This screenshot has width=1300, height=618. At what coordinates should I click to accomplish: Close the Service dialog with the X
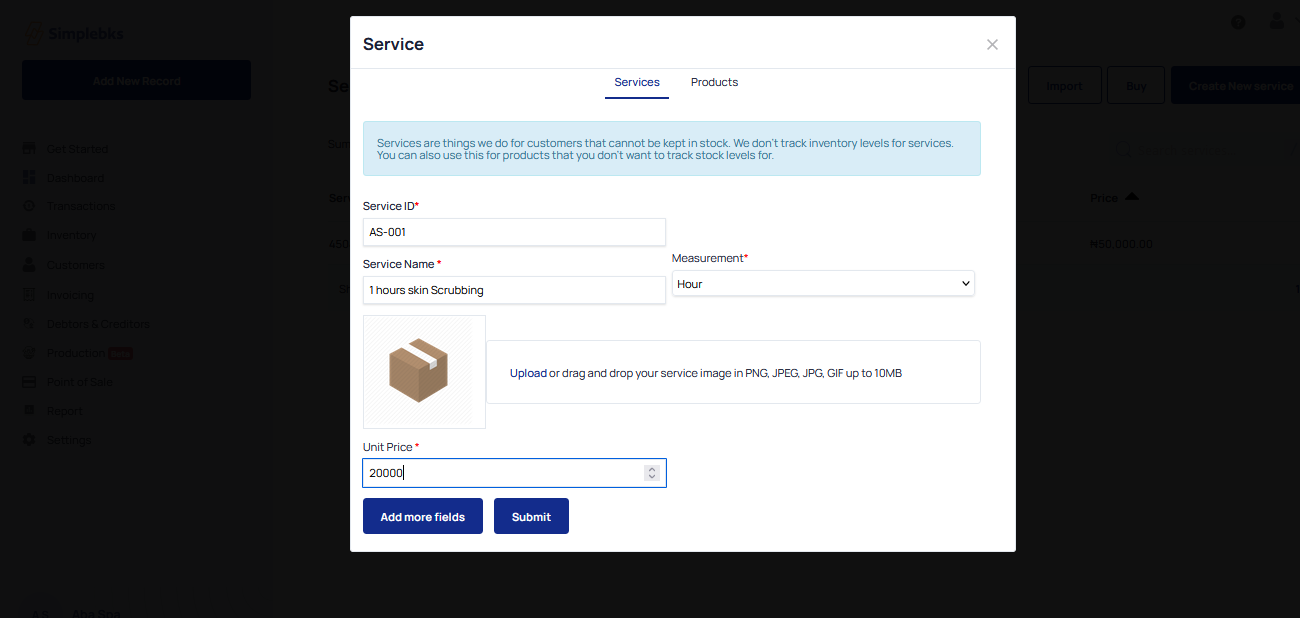(992, 45)
